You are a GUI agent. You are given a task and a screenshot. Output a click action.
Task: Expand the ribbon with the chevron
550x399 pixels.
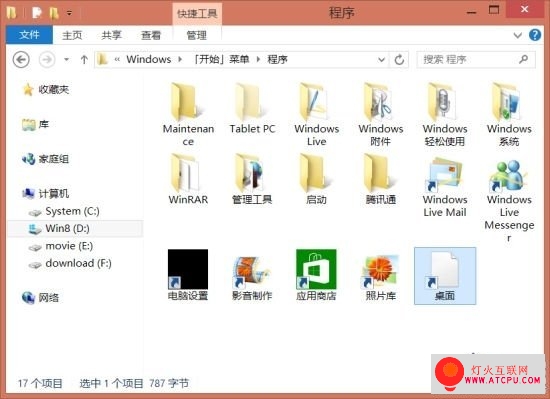pyautogui.click(x=517, y=35)
